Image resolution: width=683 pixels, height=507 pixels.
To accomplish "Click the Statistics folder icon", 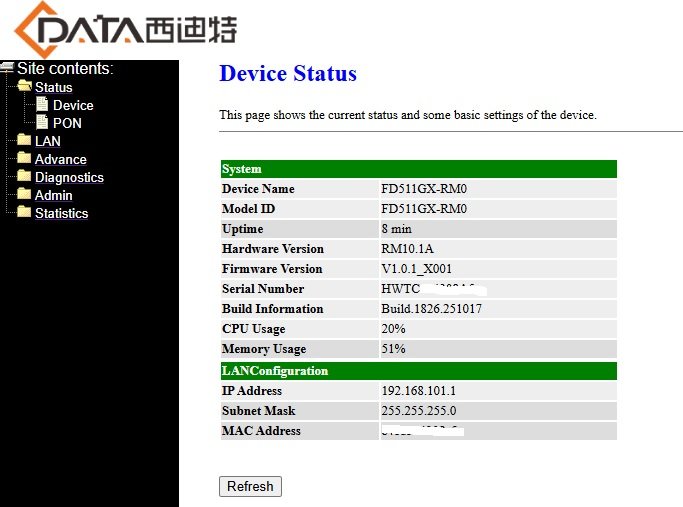I will pyautogui.click(x=24, y=212).
